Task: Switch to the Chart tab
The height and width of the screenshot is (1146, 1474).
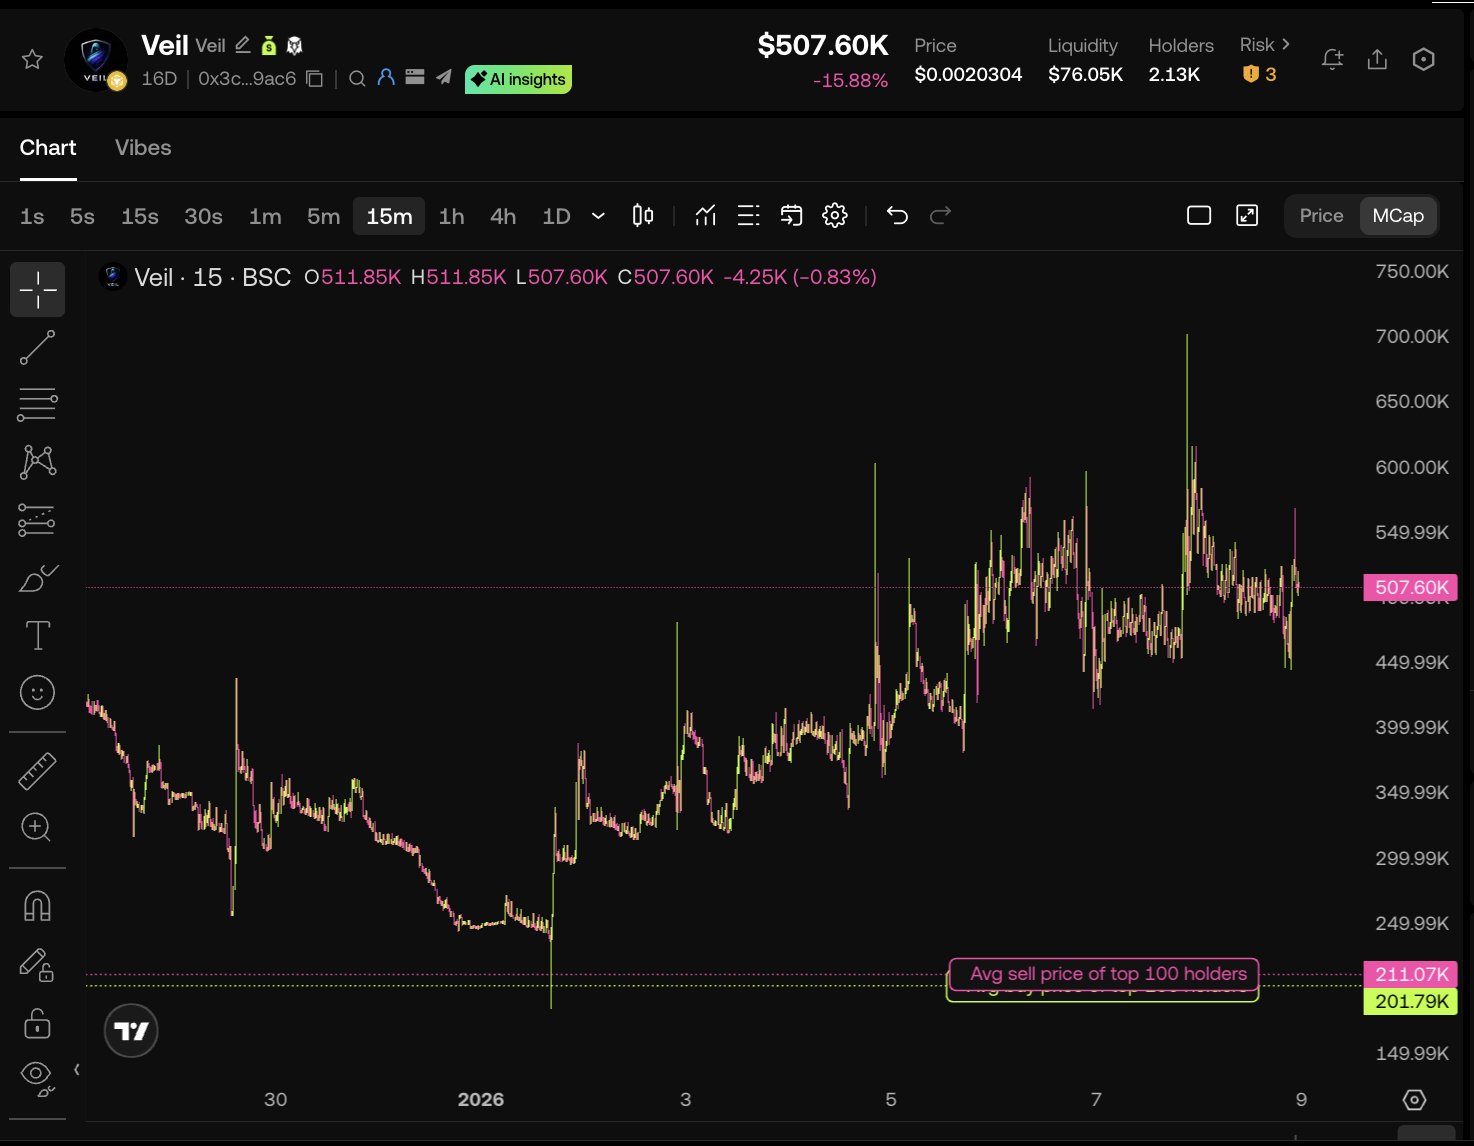Action: [48, 148]
